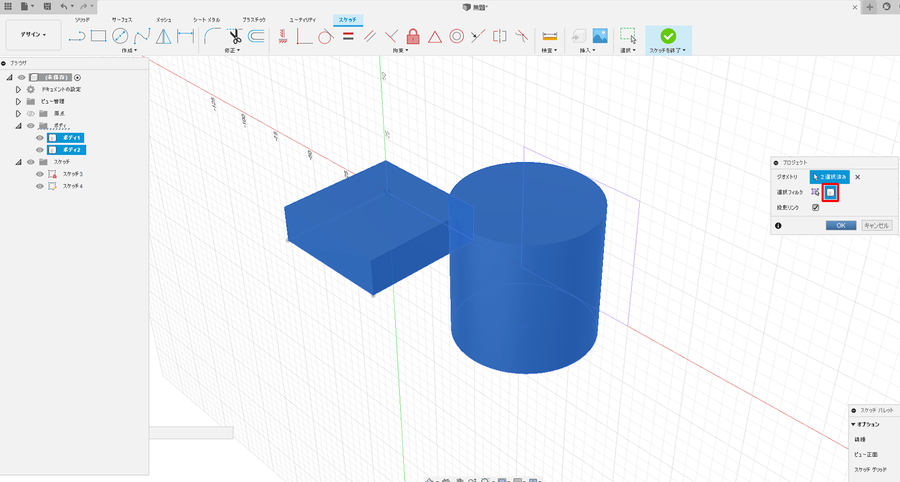Apply the Concentric constraint
Image resolution: width=900 pixels, height=482 pixels.
456,36
